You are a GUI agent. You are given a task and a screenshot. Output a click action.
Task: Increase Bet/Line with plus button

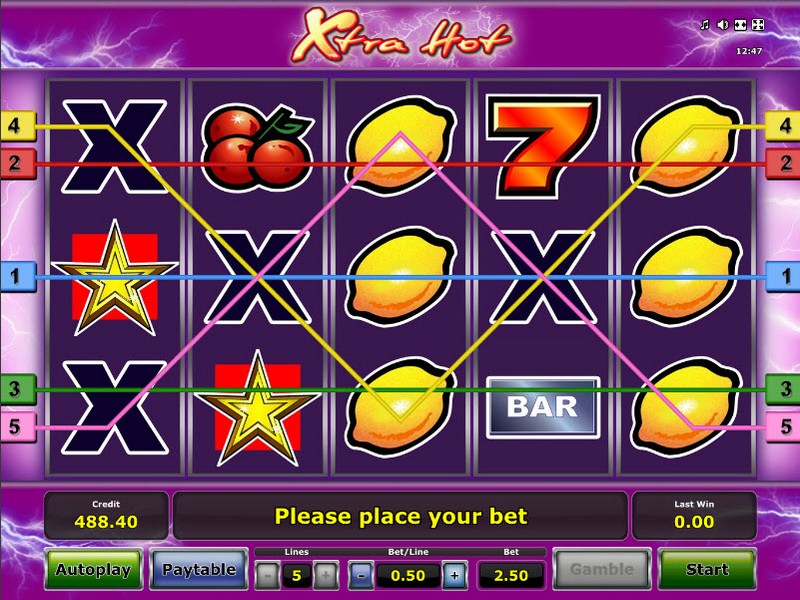pyautogui.click(x=454, y=576)
